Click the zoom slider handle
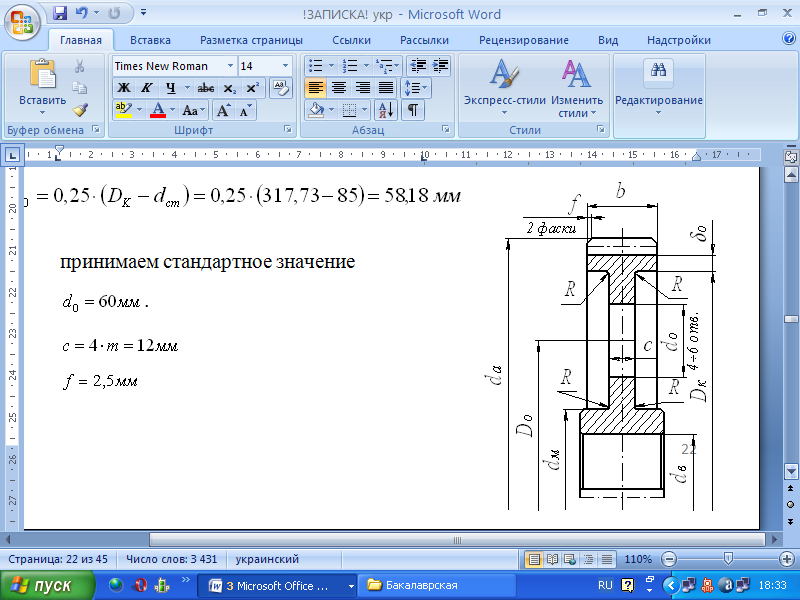 [728, 559]
